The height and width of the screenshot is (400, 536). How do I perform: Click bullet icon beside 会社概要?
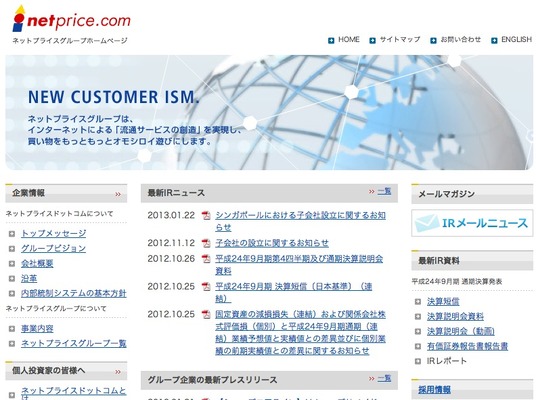coord(12,264)
